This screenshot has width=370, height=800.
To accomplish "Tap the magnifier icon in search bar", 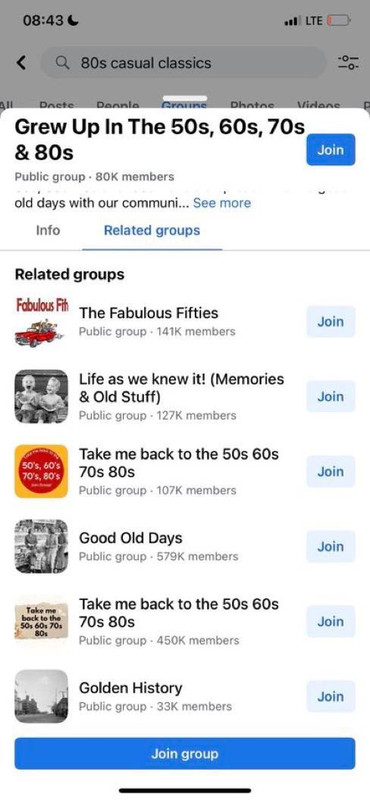I will pyautogui.click(x=62, y=63).
